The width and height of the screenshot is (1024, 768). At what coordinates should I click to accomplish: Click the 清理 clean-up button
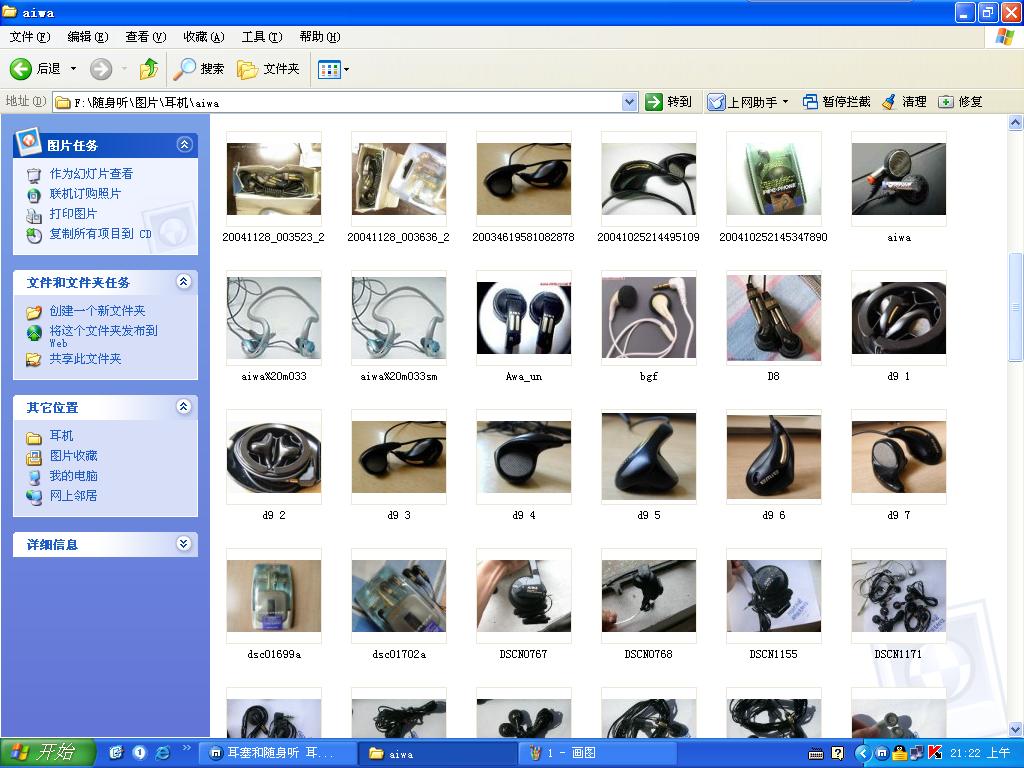(904, 102)
